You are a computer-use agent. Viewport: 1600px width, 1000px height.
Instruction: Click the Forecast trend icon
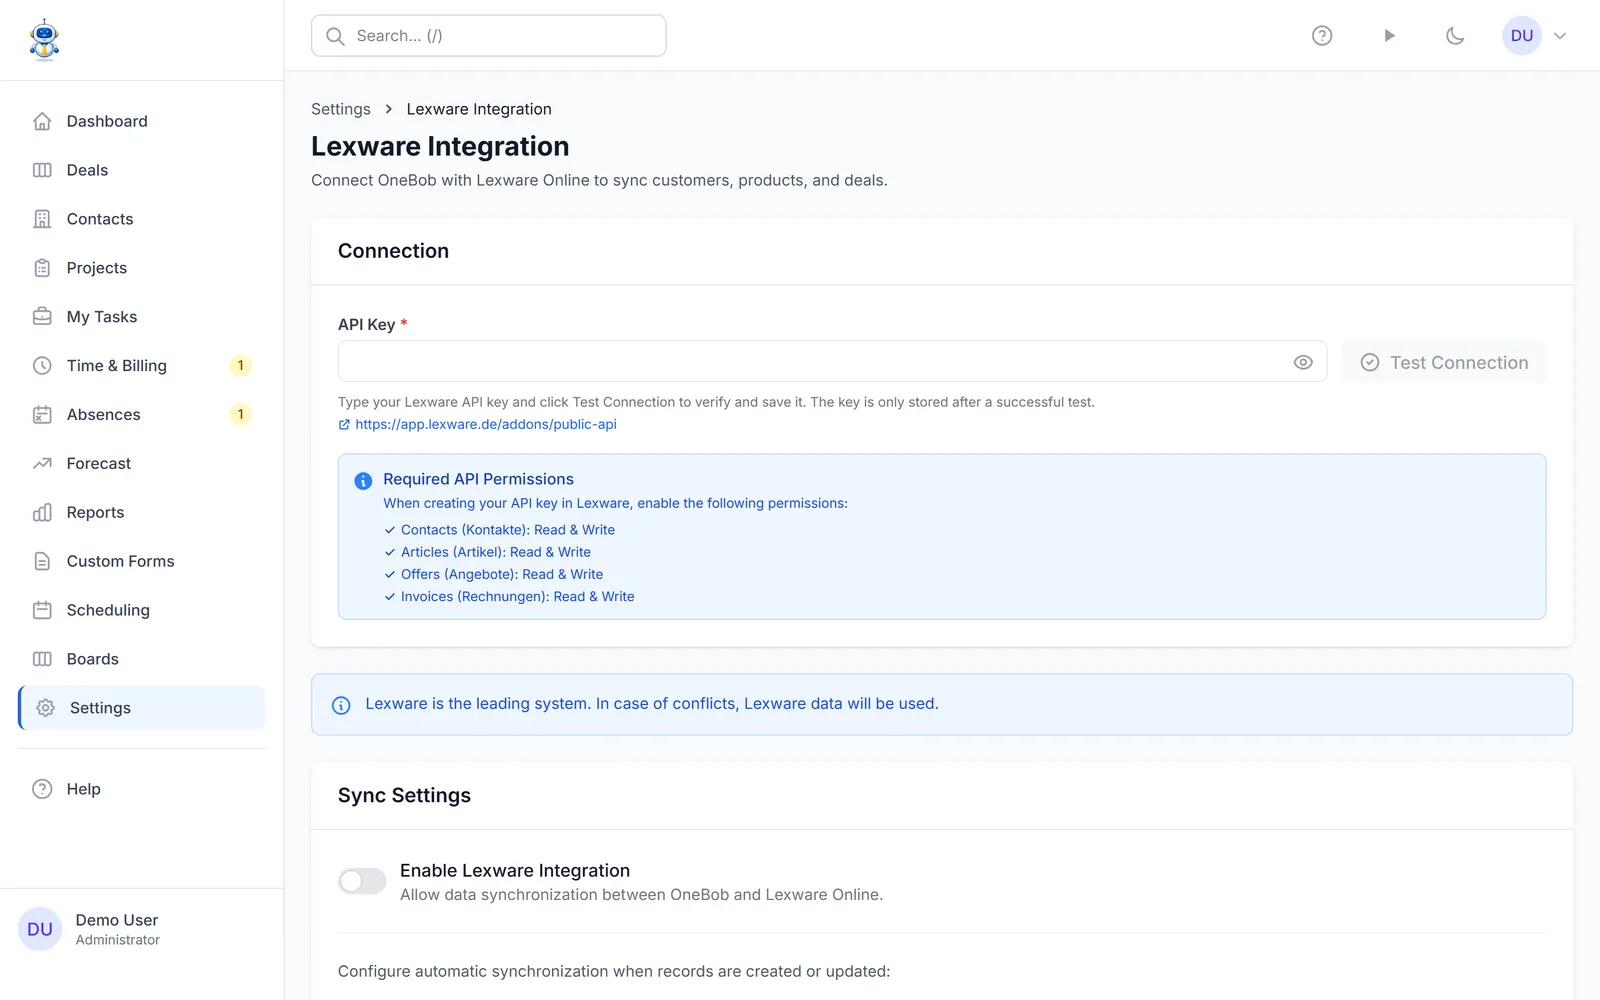[42, 464]
